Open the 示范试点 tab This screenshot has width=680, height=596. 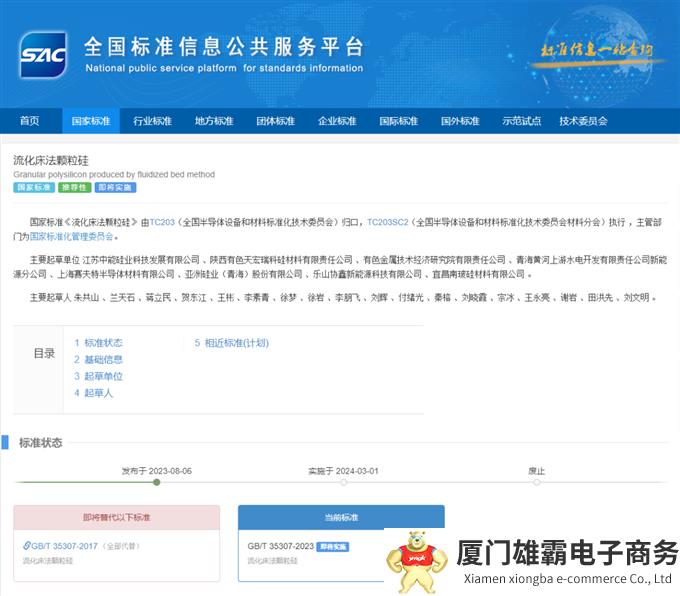pos(522,121)
